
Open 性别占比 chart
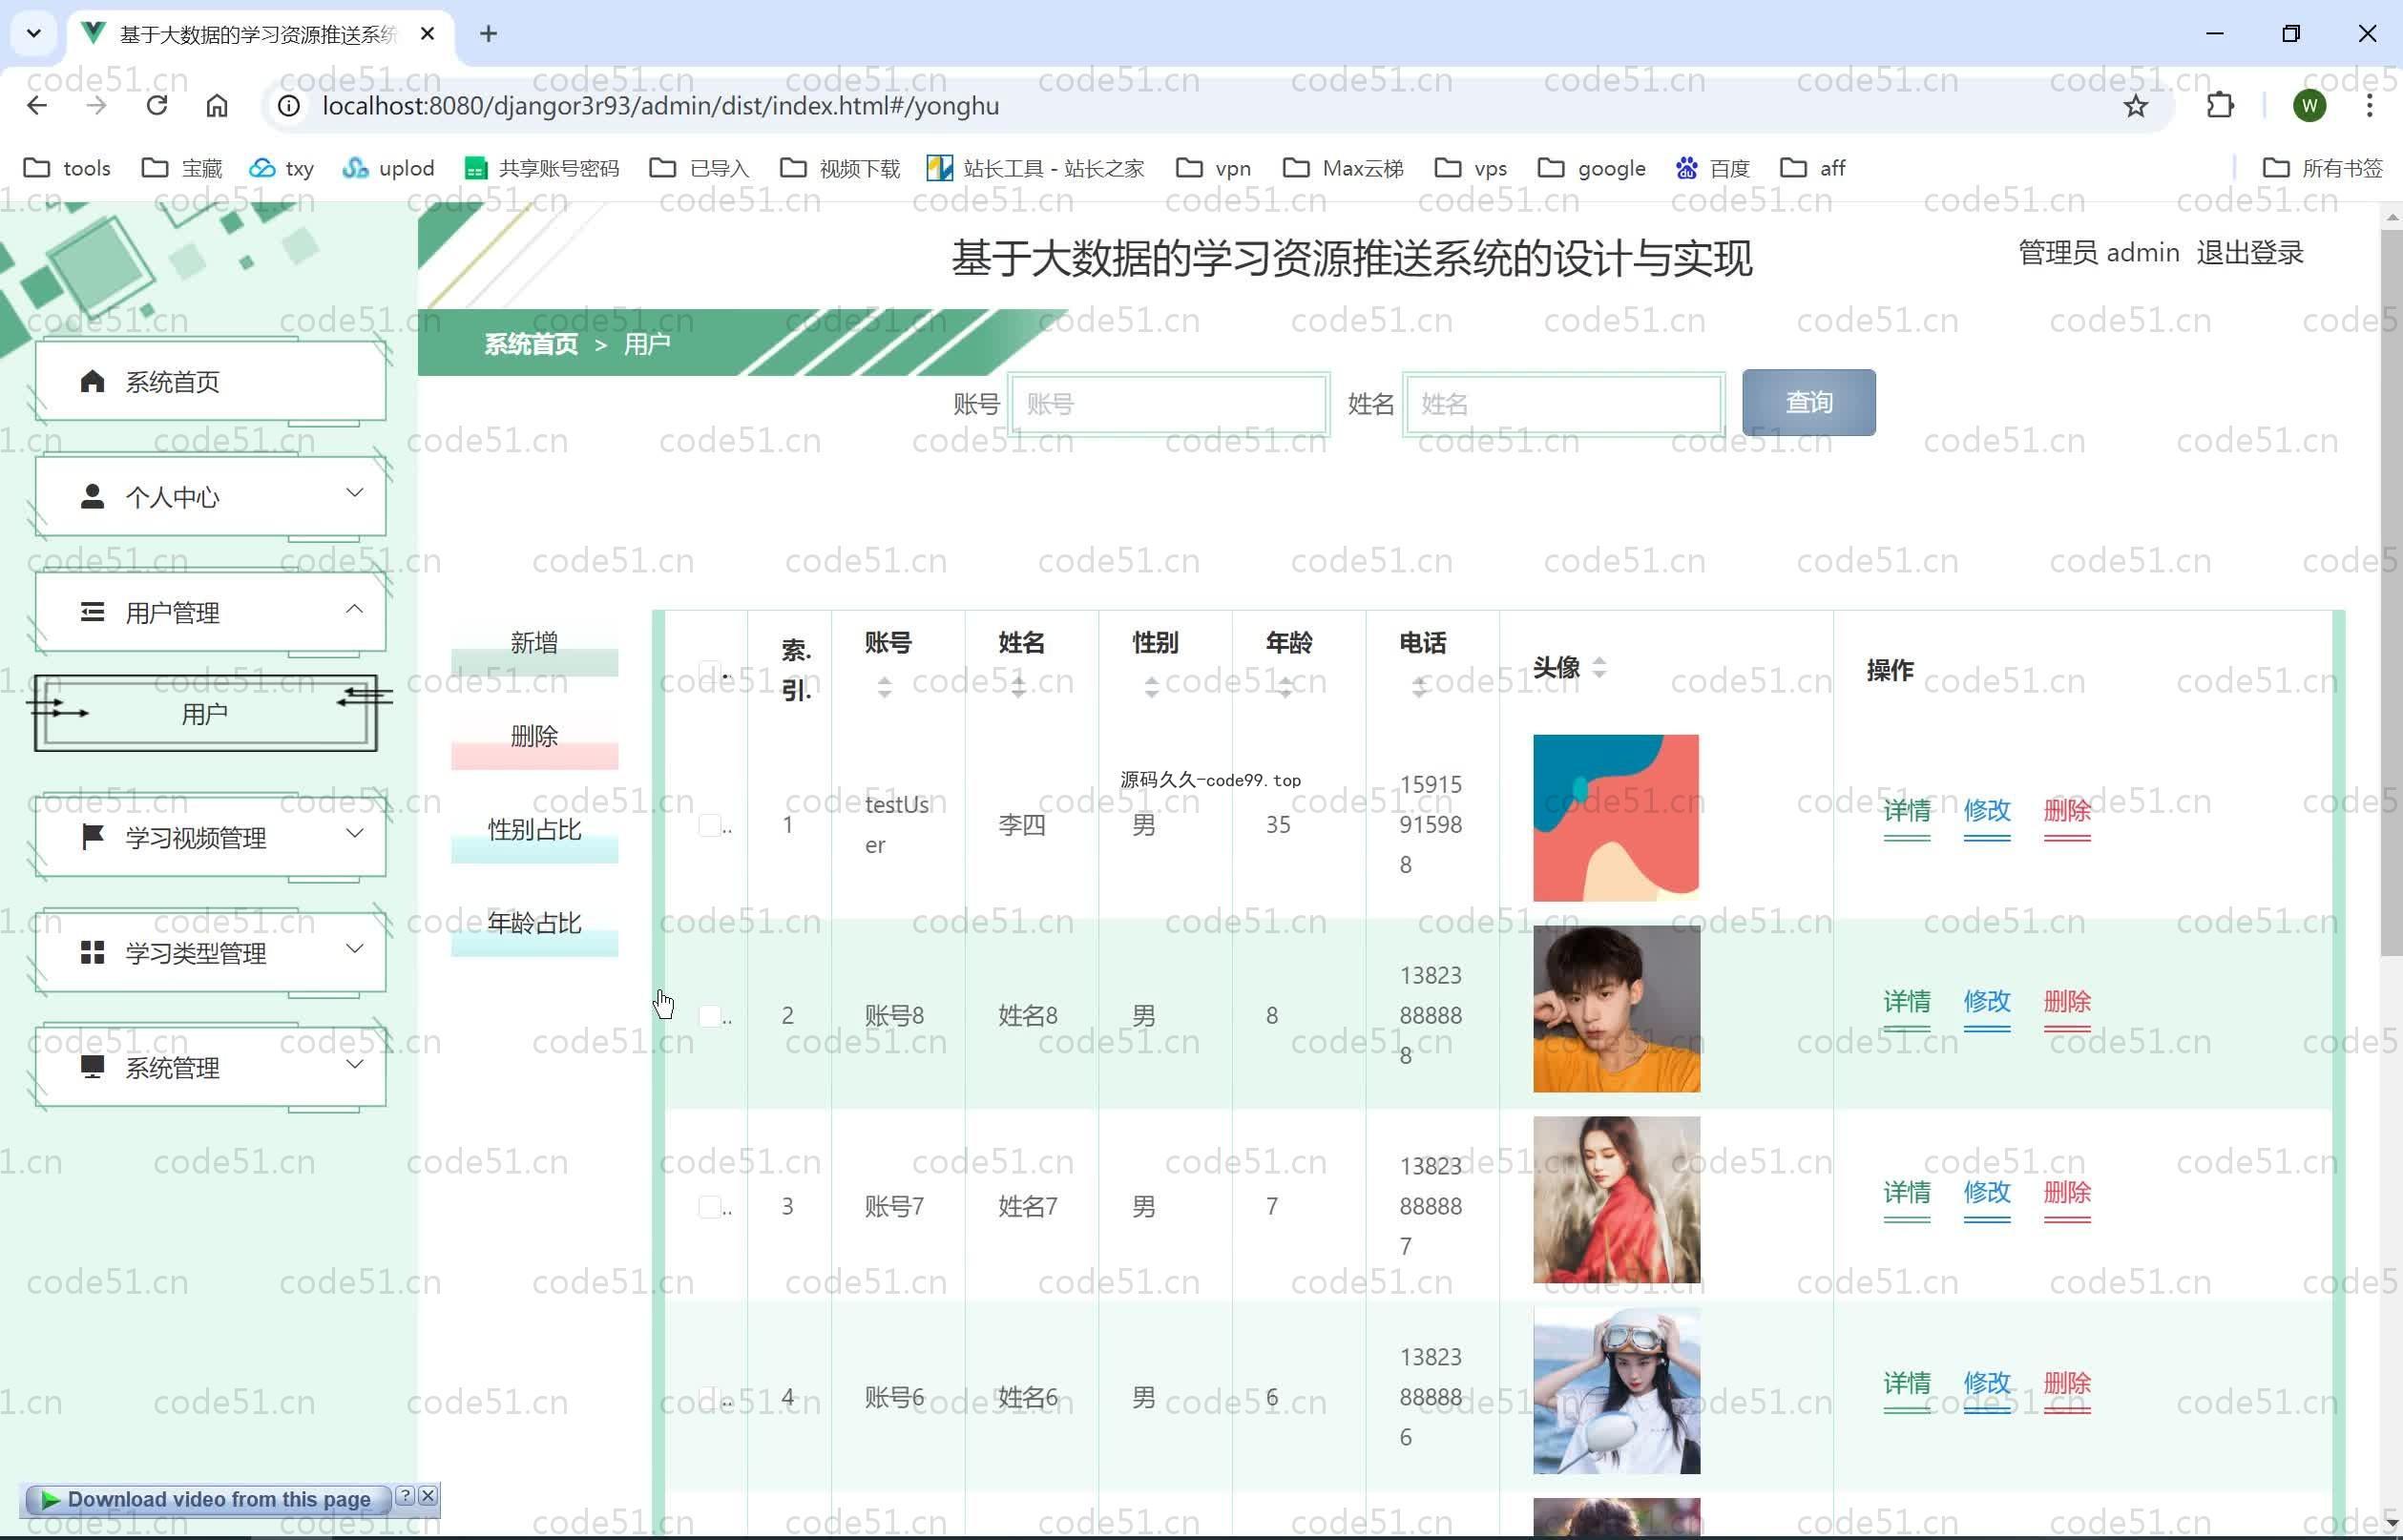coord(534,835)
